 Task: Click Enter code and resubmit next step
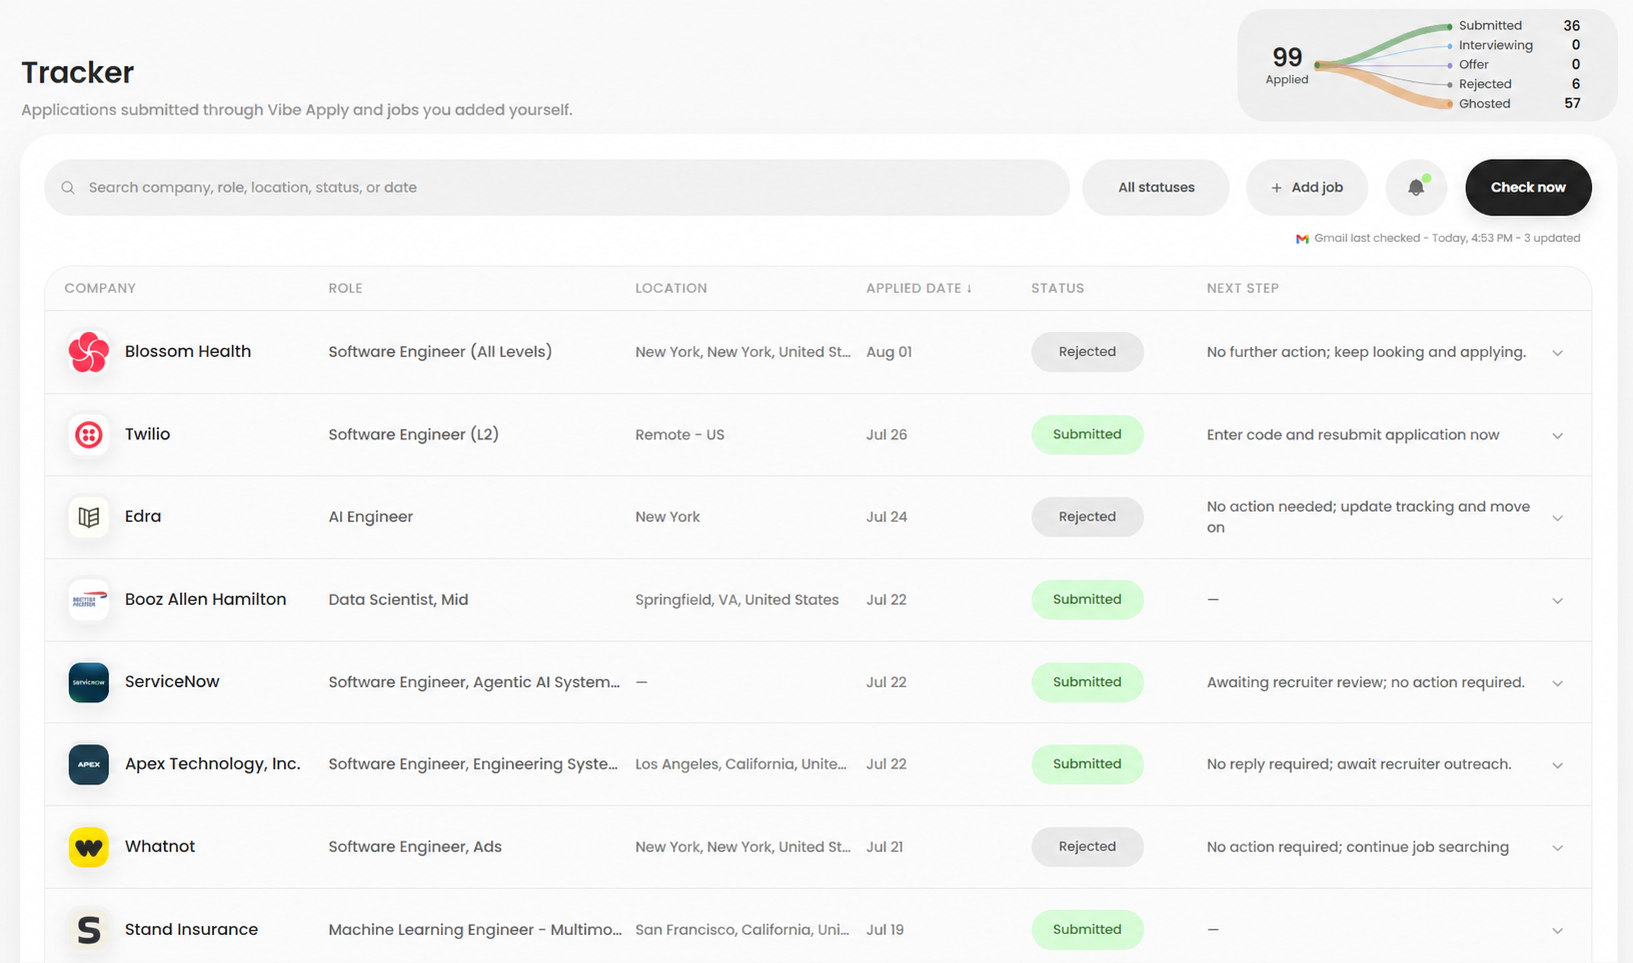[x=1353, y=435]
